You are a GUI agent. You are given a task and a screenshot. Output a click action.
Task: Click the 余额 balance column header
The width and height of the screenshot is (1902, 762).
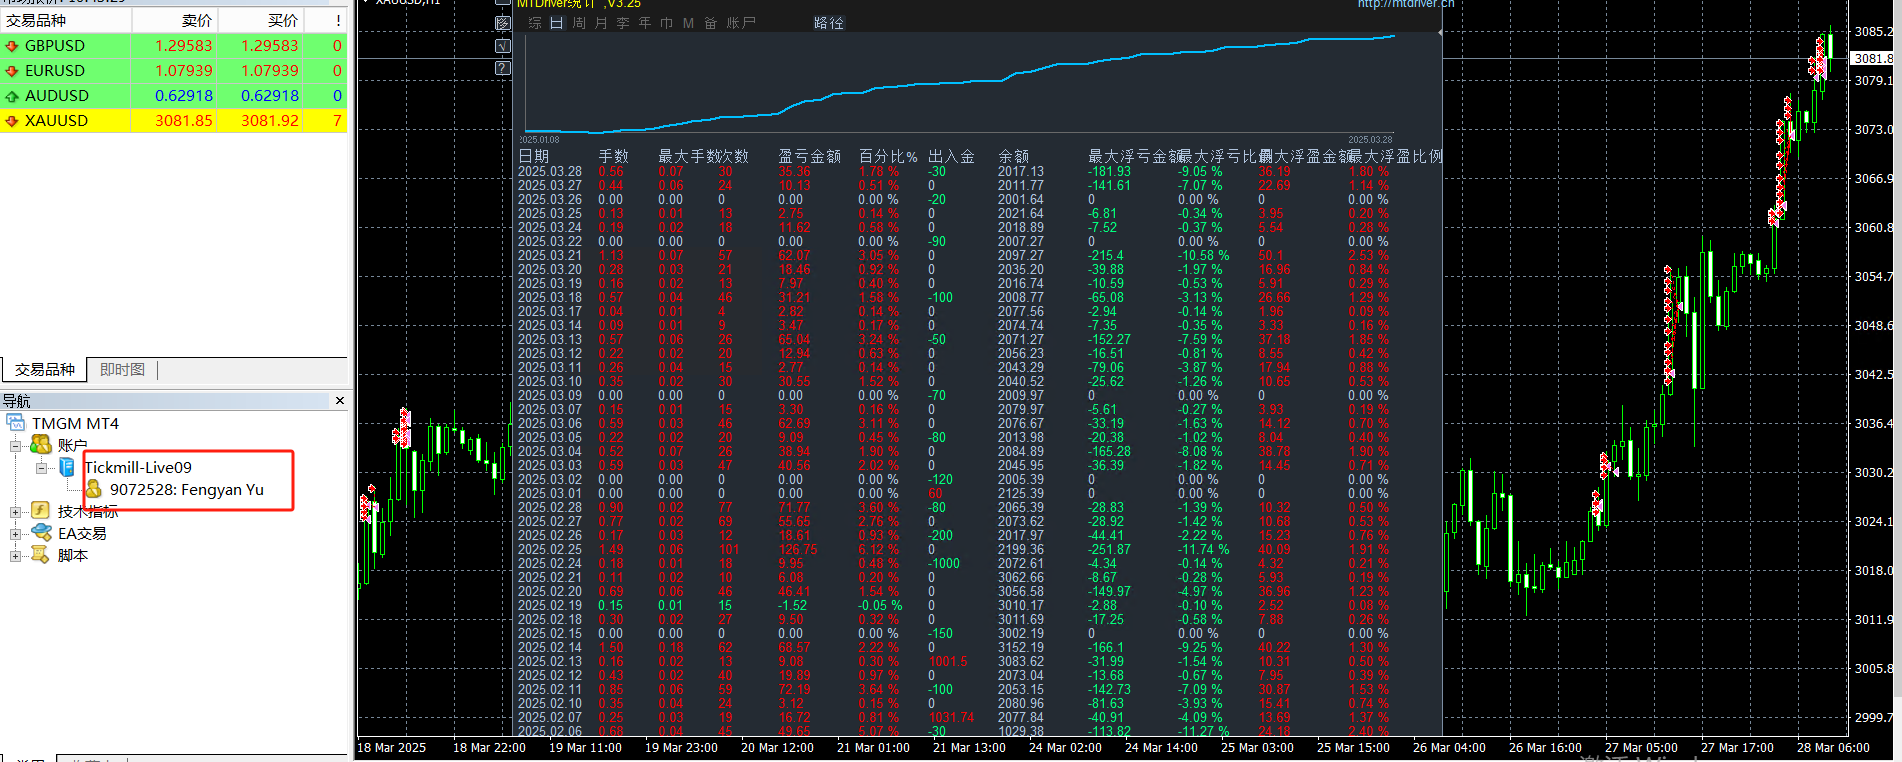[x=1014, y=156]
